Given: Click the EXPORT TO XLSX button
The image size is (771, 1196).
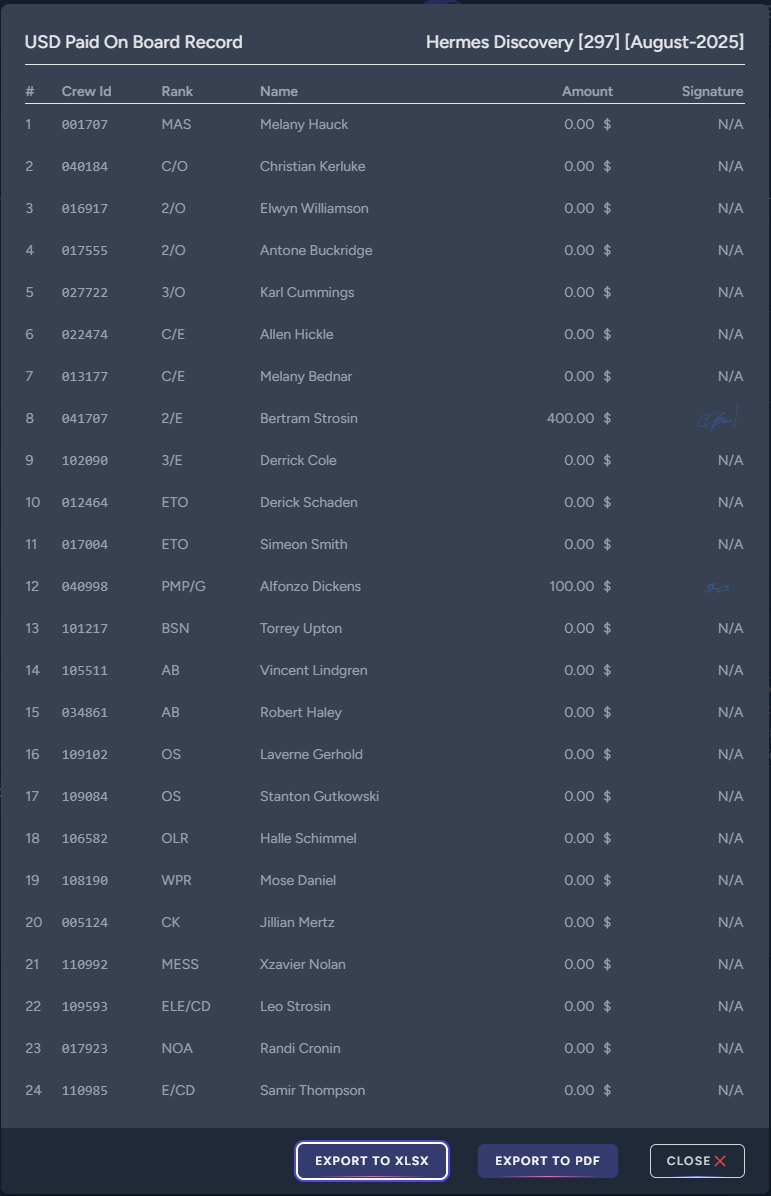Looking at the screenshot, I should point(371,1161).
